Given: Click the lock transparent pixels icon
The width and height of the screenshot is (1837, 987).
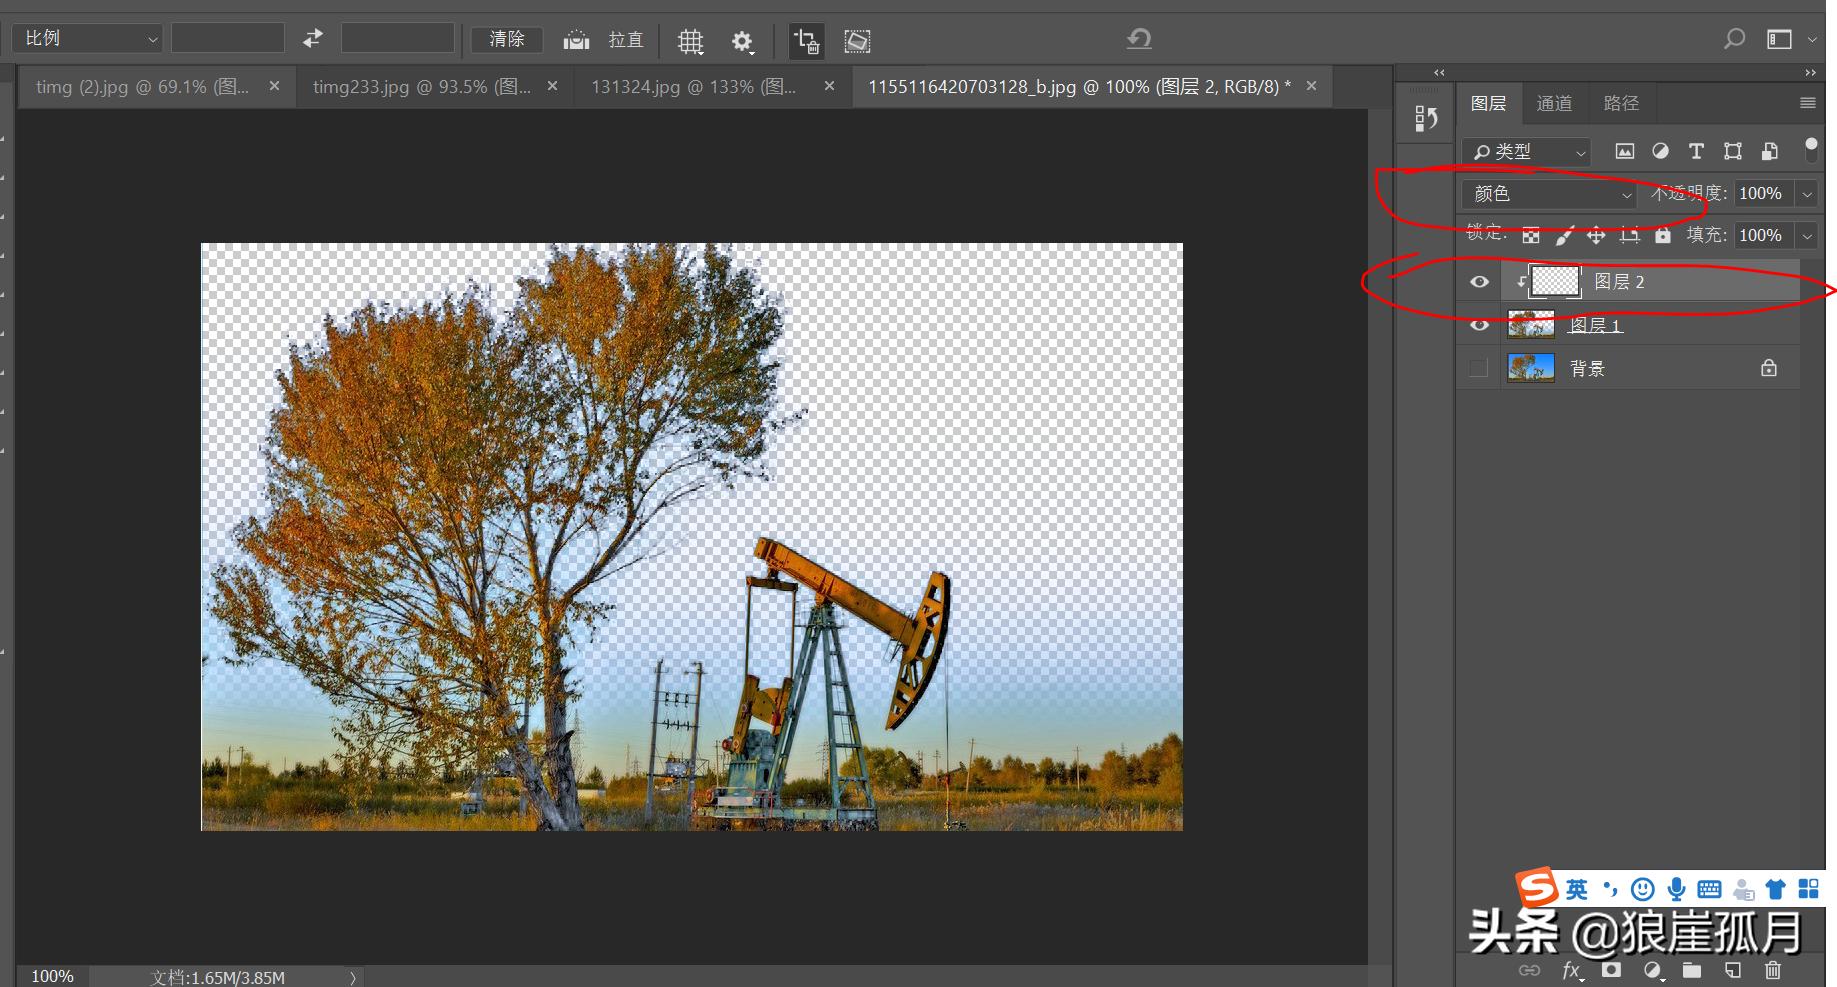Looking at the screenshot, I should 1531,235.
